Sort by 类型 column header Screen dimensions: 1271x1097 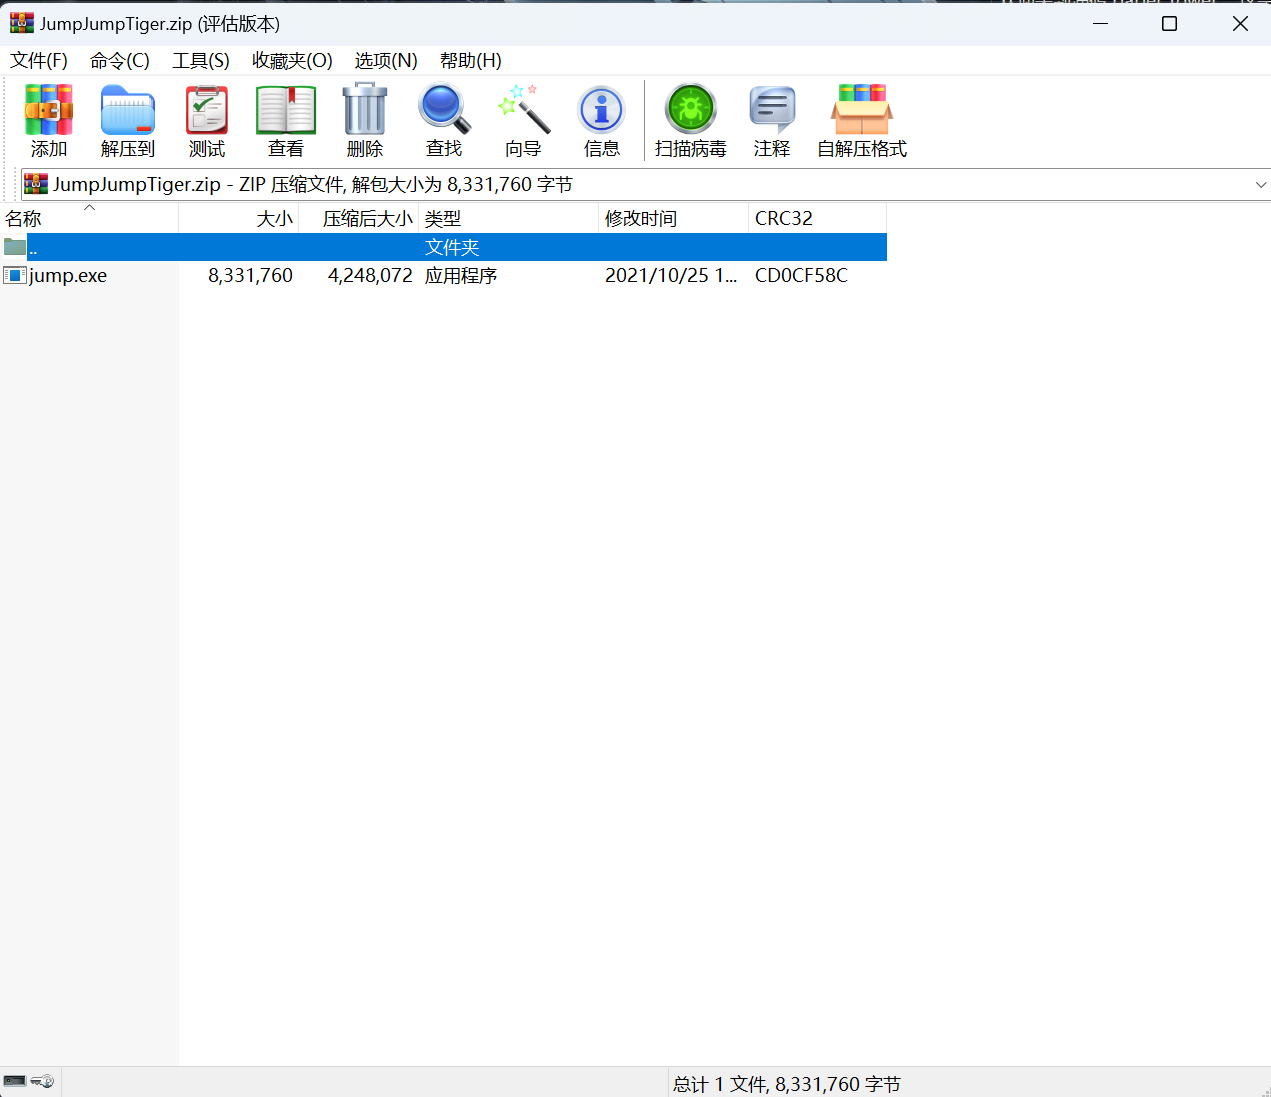pyautogui.click(x=509, y=218)
